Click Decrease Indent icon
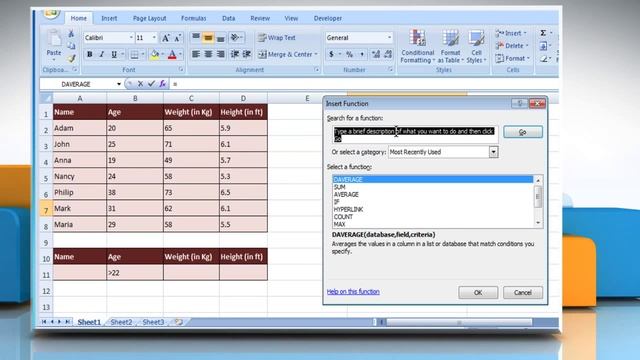Viewport: 640px width, 360px height. [x=235, y=54]
